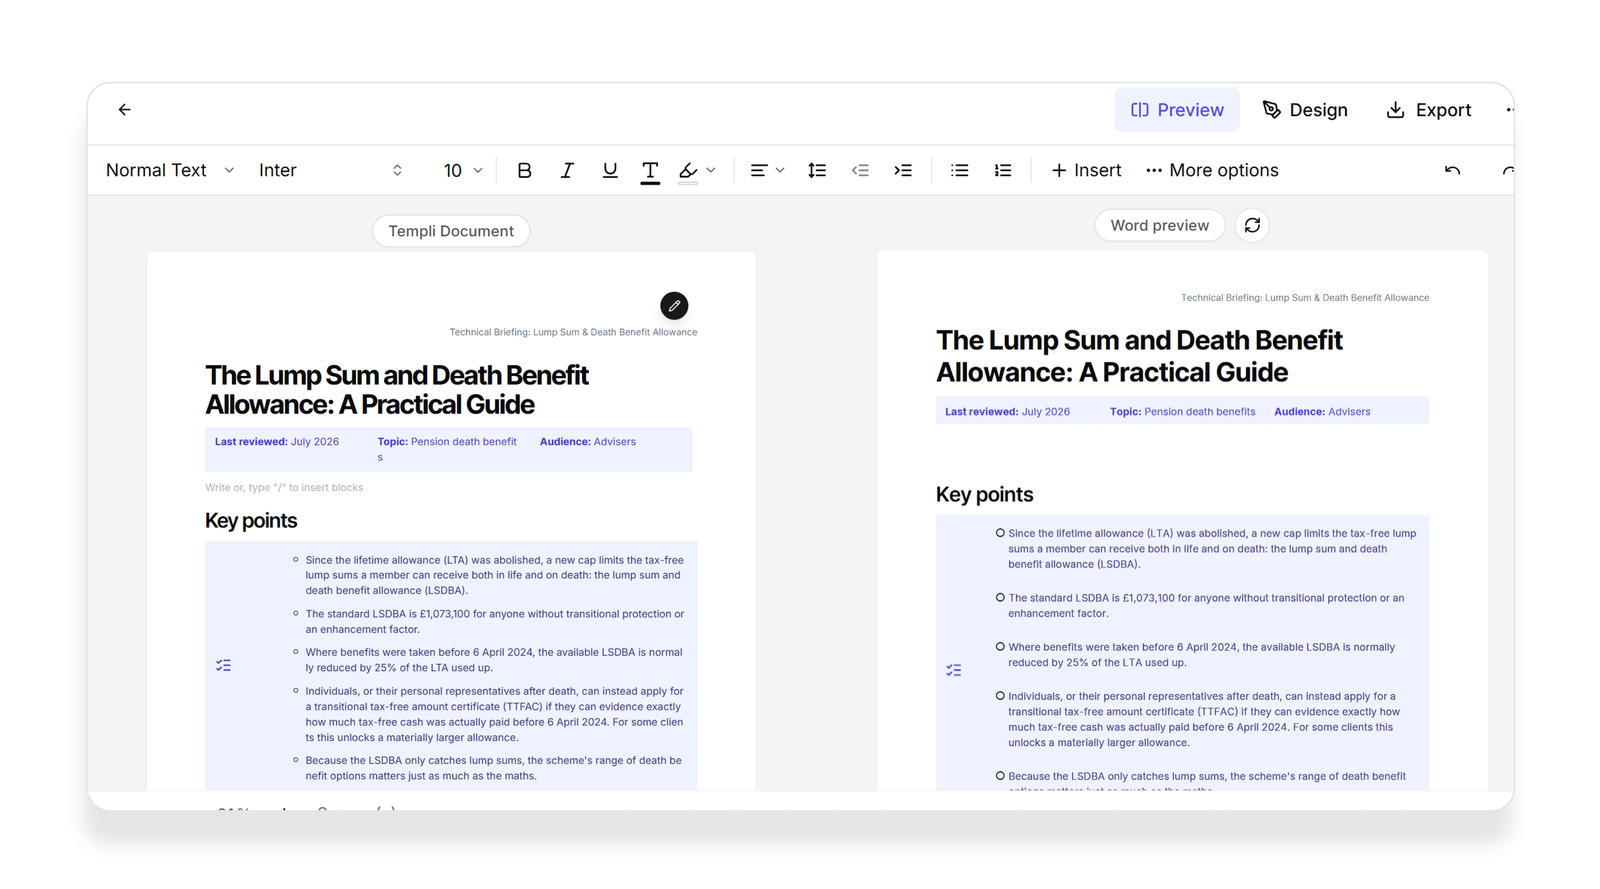
Task: Click the Key points heading in Templi document
Action: click(251, 520)
